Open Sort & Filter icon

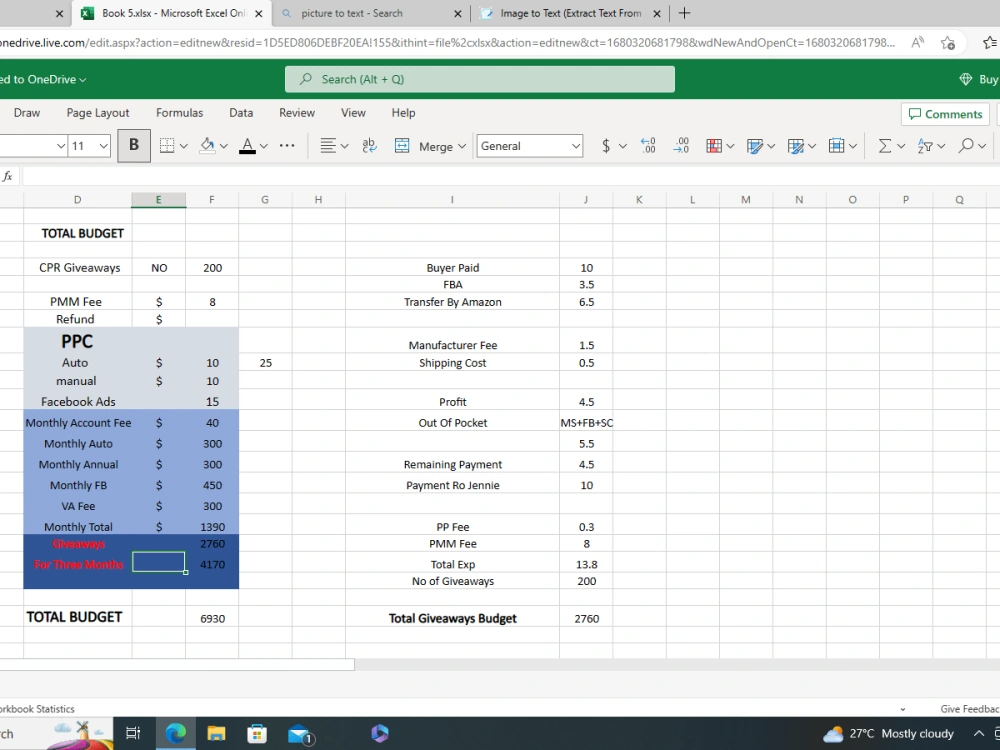pos(925,146)
